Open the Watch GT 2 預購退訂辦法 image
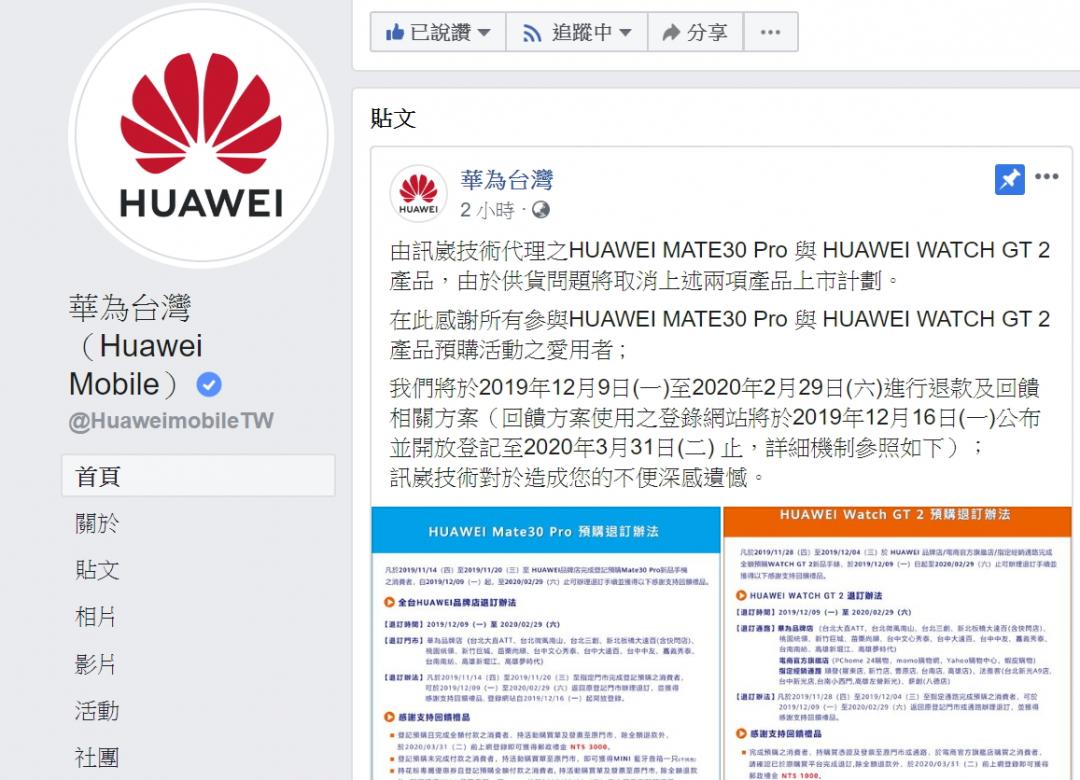1080x780 pixels. (897, 644)
